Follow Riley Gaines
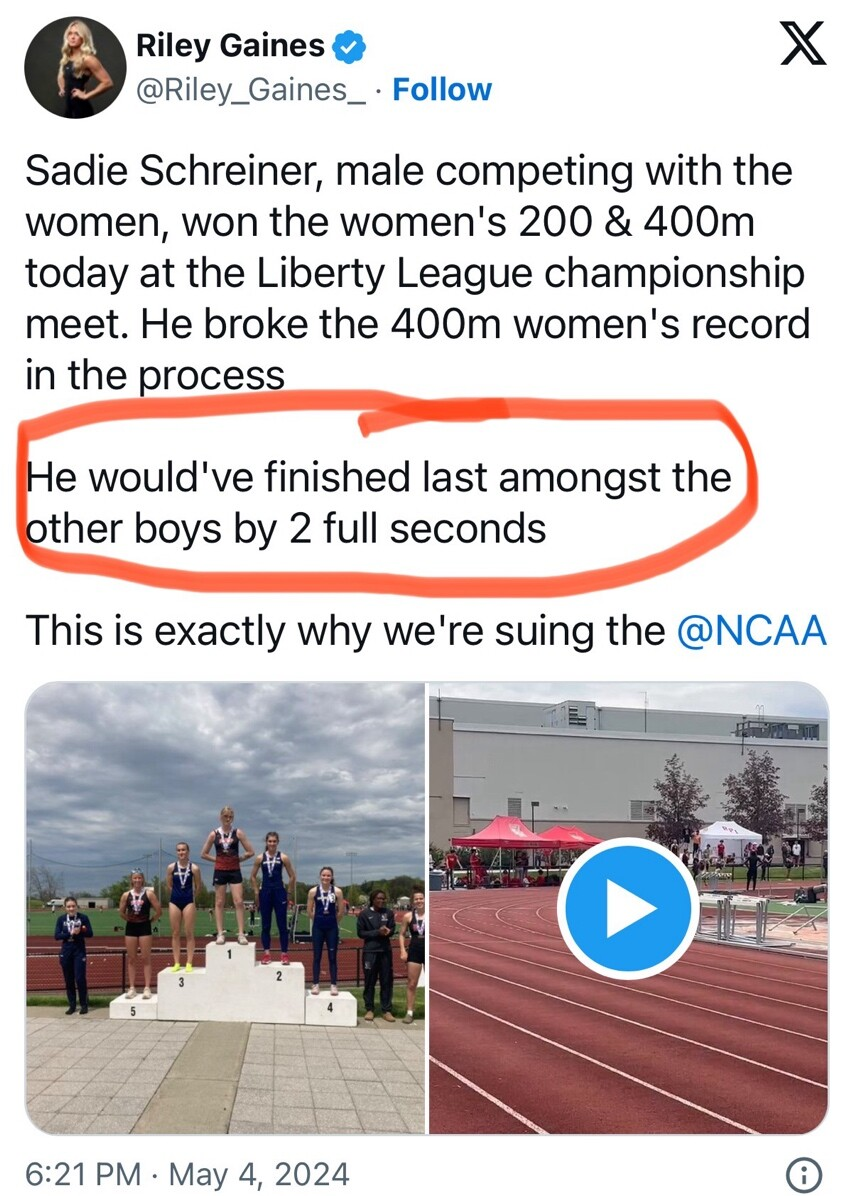The width and height of the screenshot is (859, 1196). click(442, 90)
